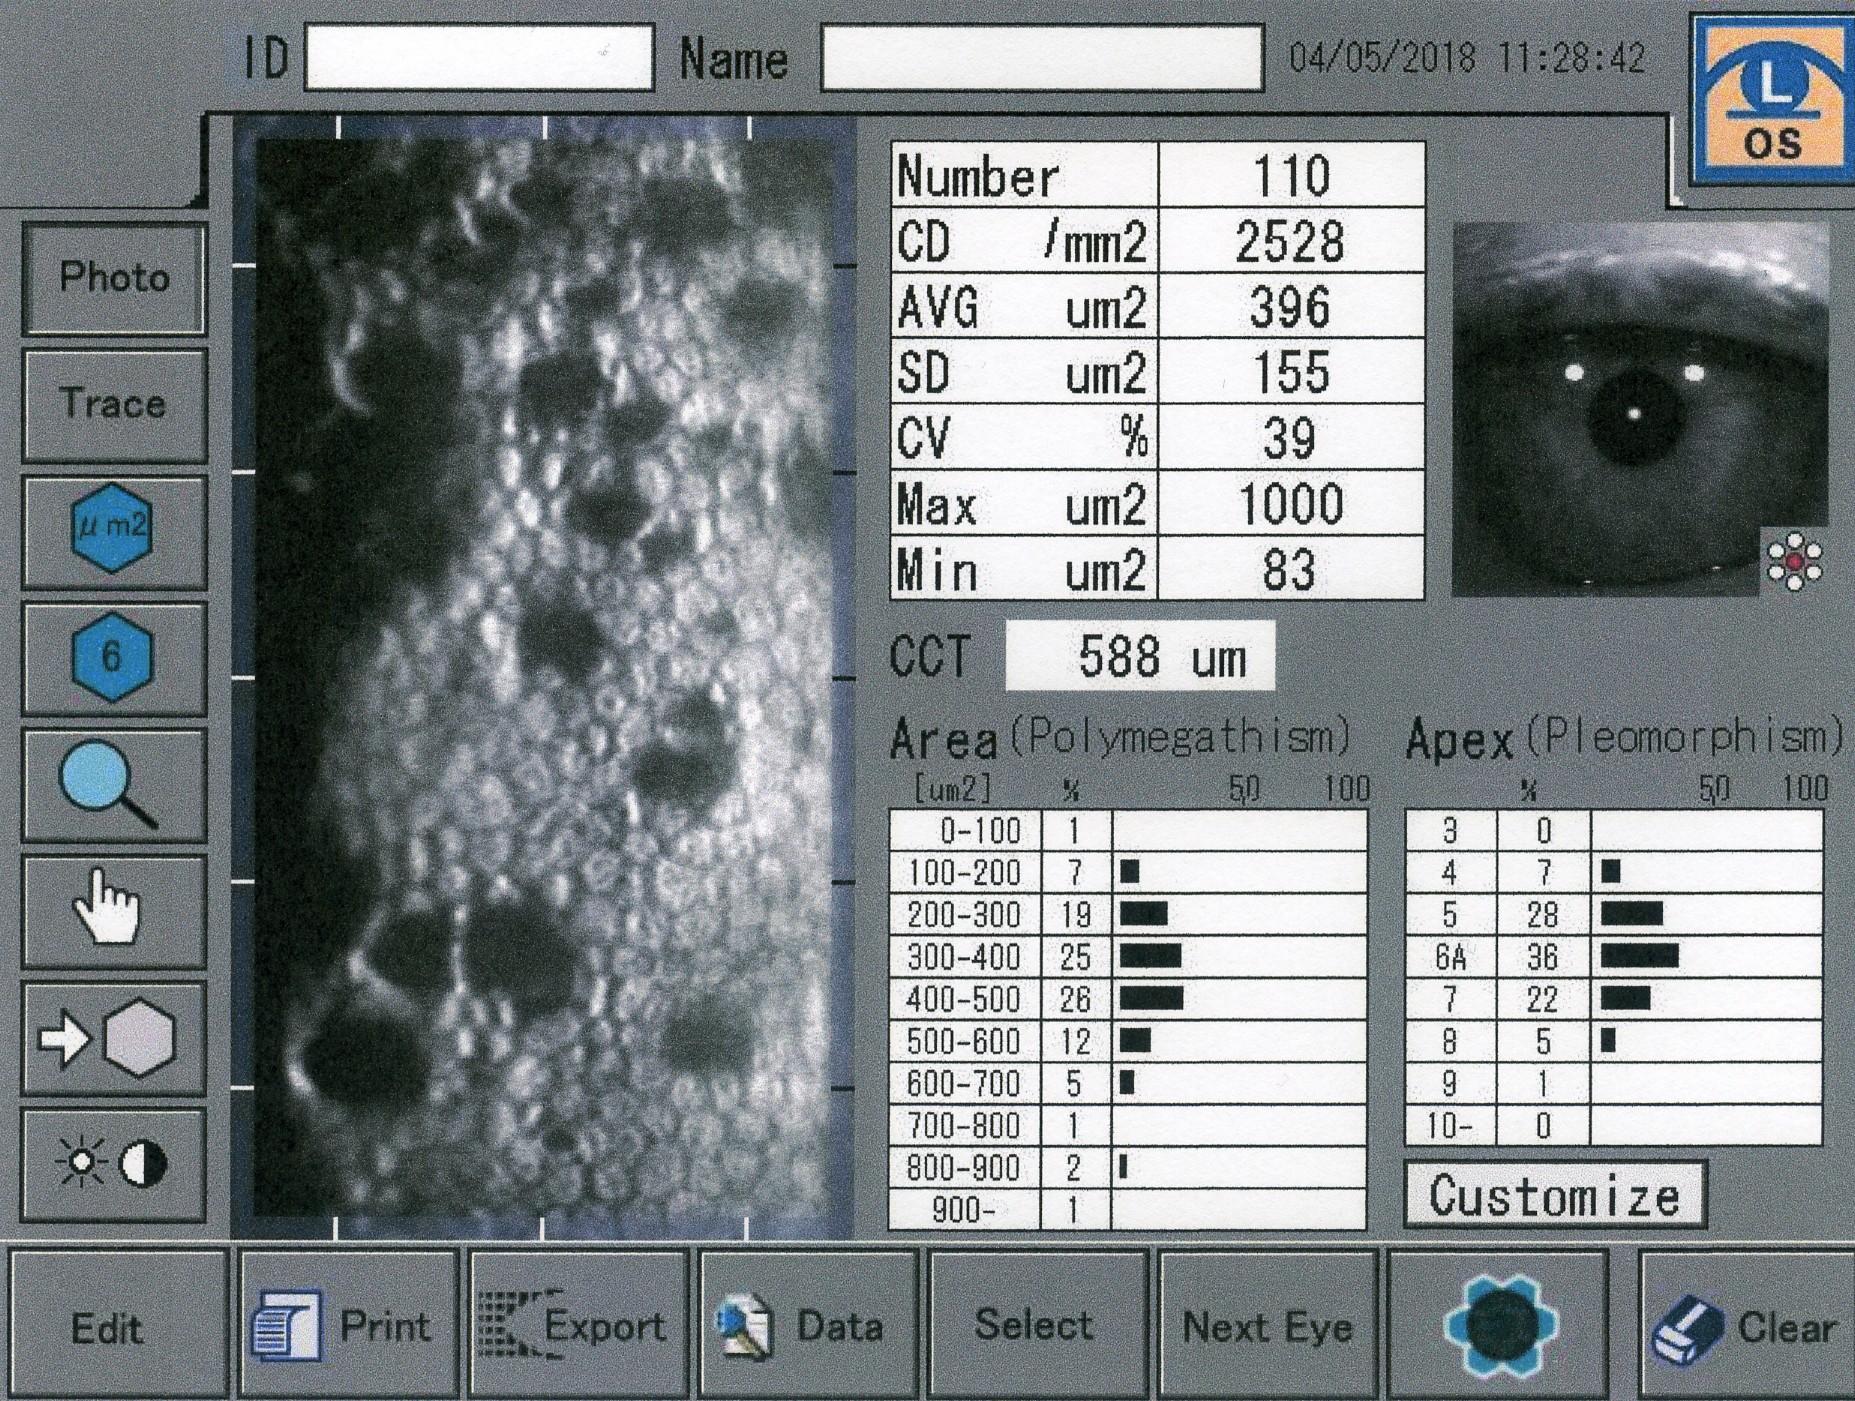Export the analysis results
The height and width of the screenshot is (1401, 1855).
577,1325
